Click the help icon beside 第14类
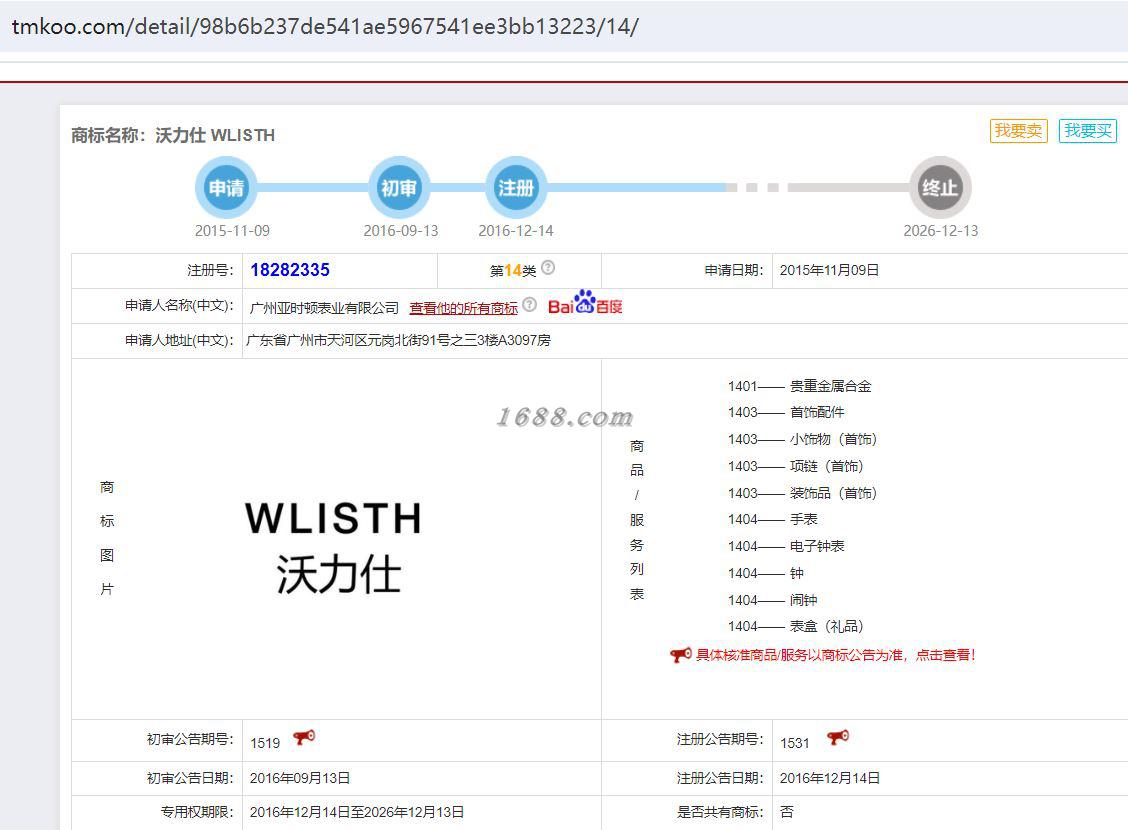 tap(548, 268)
